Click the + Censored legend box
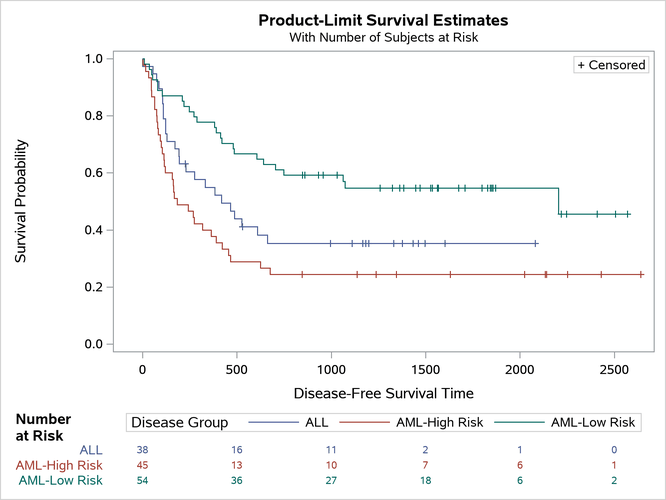Screen dimensions: 666x500 click(612, 65)
